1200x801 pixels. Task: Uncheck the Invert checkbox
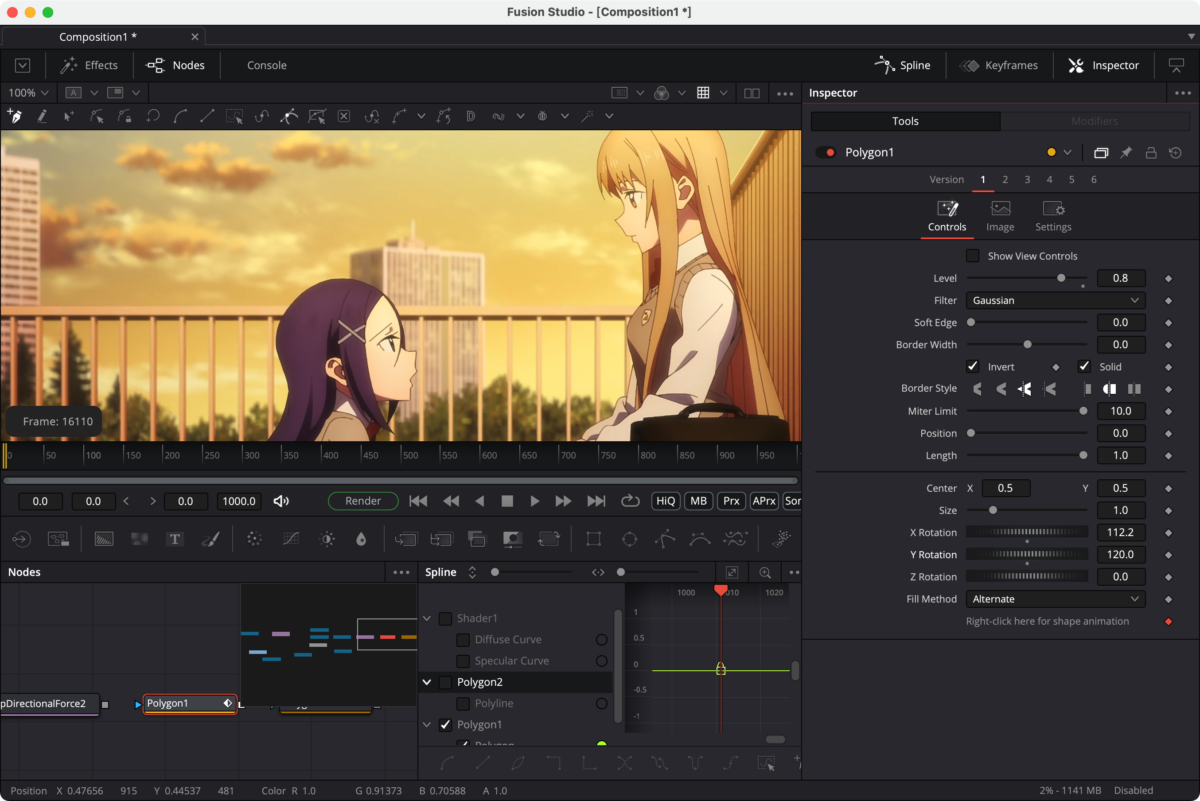click(x=973, y=366)
